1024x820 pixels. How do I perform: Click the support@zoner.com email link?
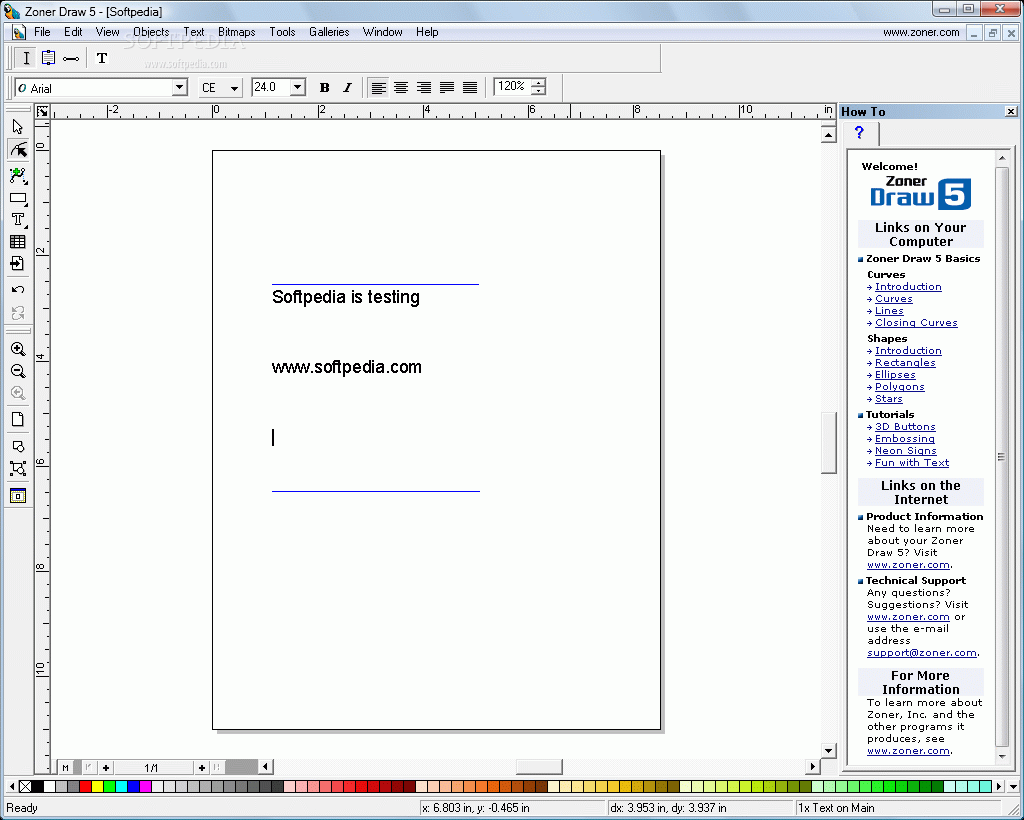click(x=922, y=653)
